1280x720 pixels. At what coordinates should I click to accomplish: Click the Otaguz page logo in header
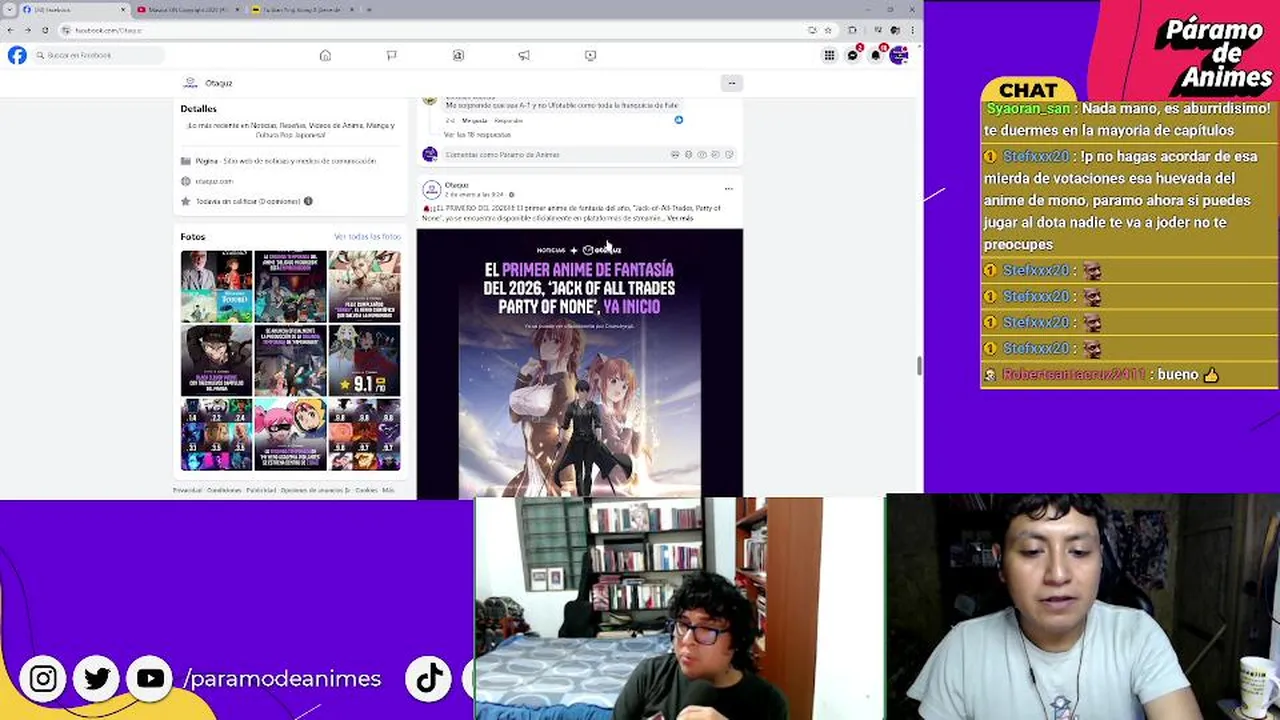click(191, 83)
